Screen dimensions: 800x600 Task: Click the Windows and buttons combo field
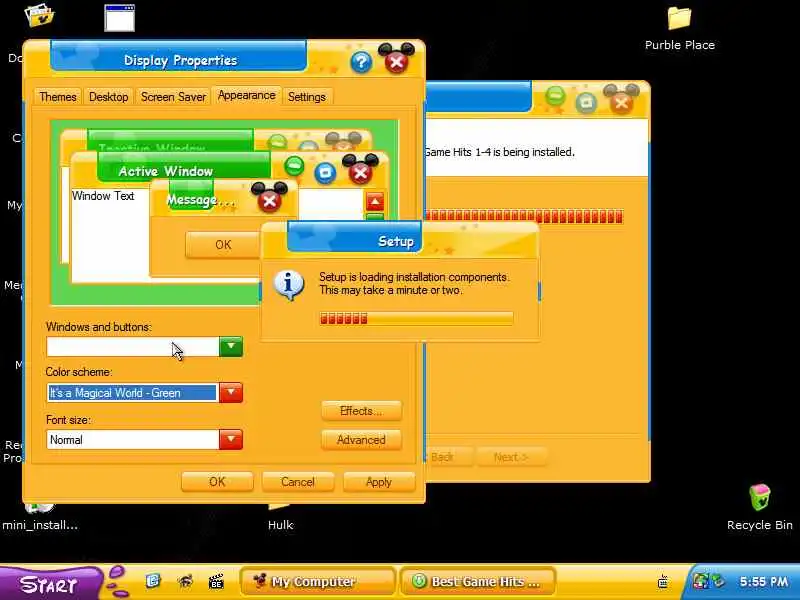tap(133, 346)
